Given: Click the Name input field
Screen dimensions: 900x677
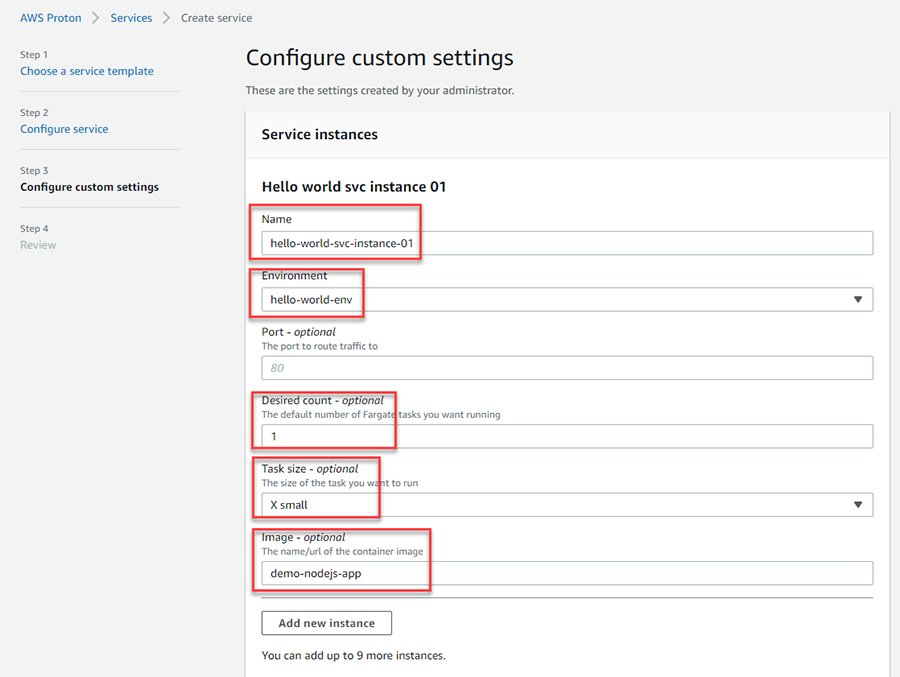Looking at the screenshot, I should [x=565, y=241].
